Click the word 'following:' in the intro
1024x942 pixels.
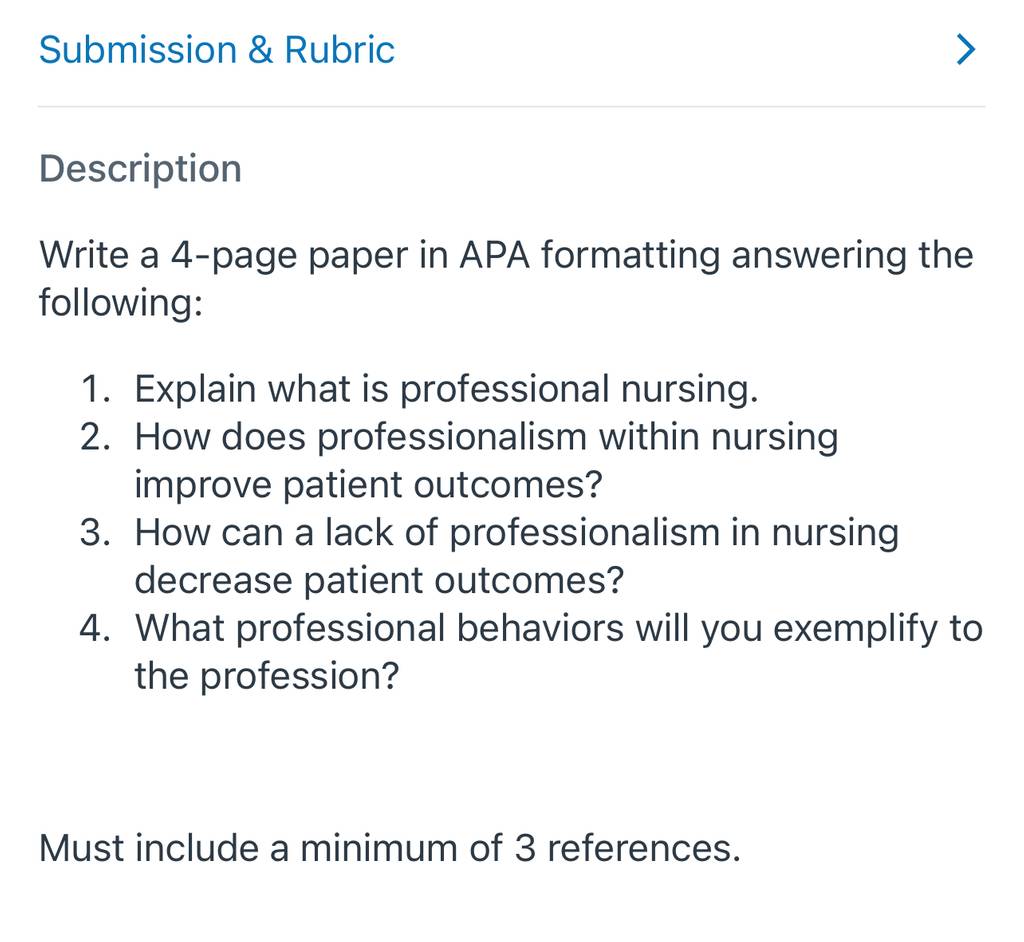pos(121,303)
